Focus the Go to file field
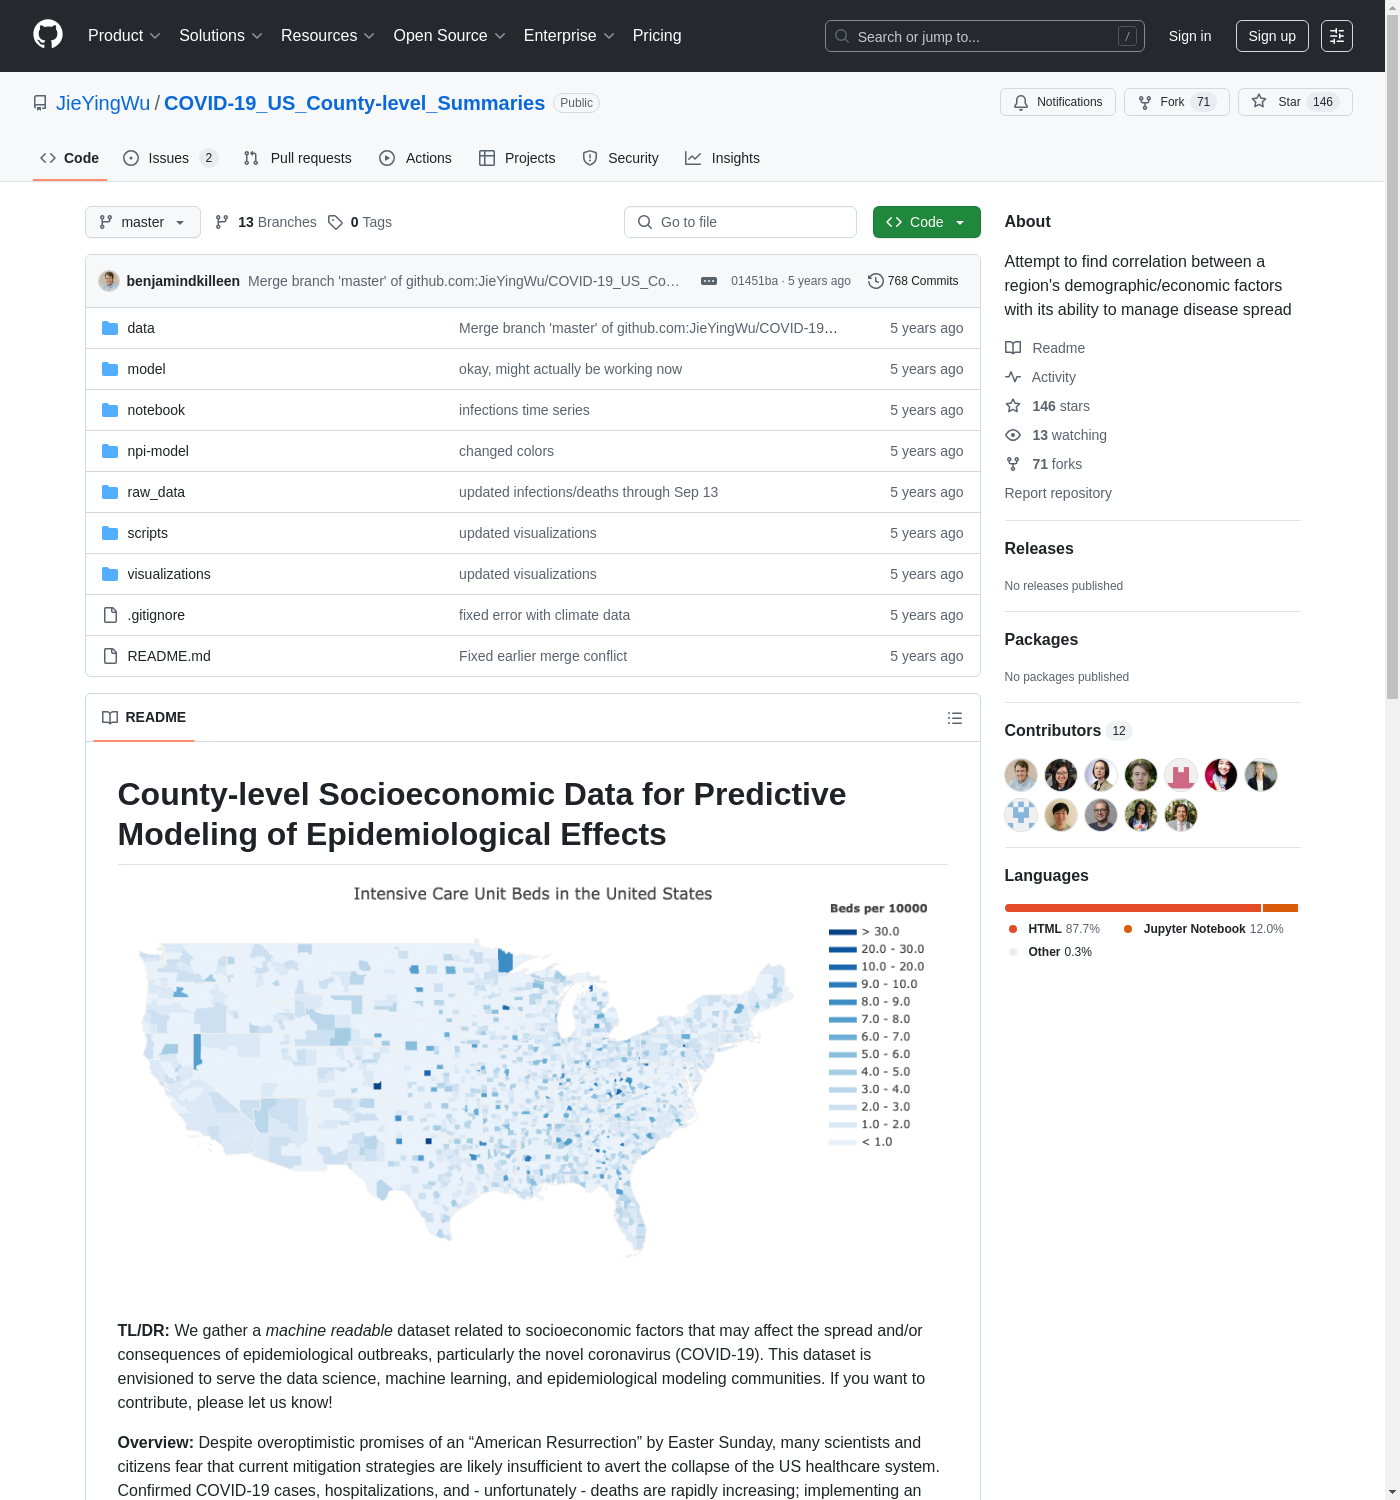 740,222
